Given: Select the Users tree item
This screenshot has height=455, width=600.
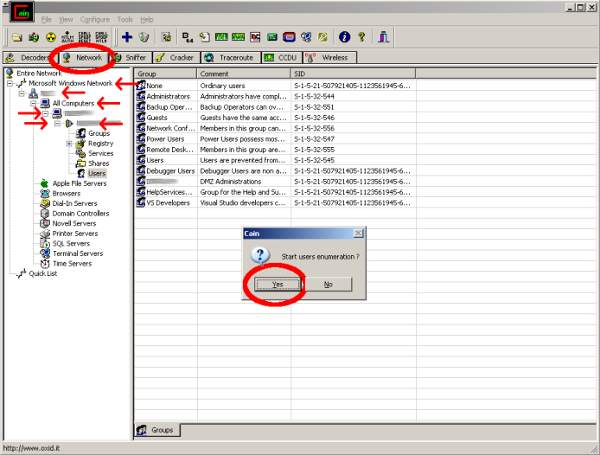Looking at the screenshot, I should point(97,173).
